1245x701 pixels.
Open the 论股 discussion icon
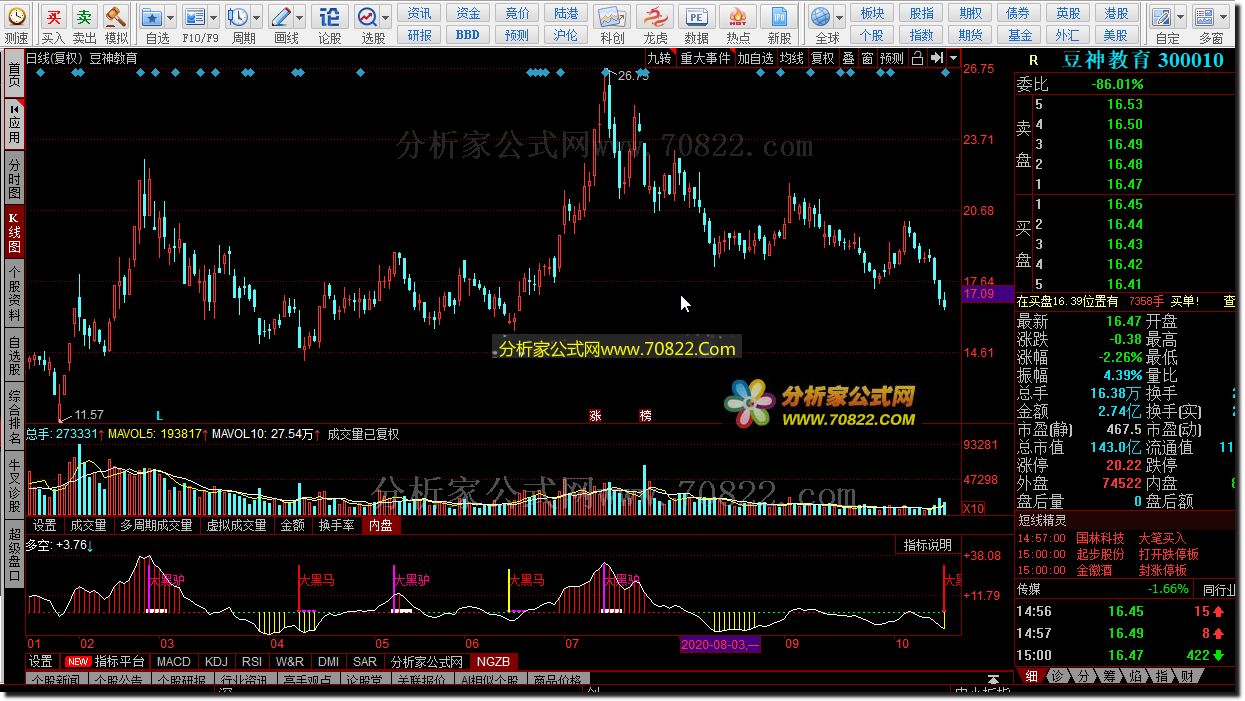click(x=329, y=17)
